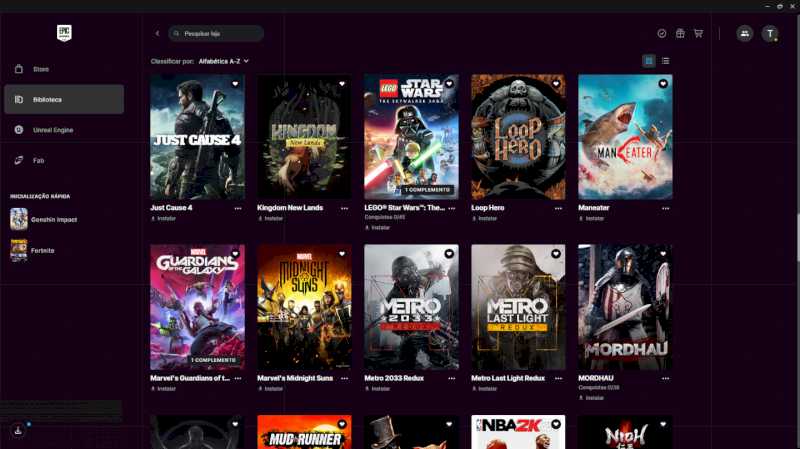The image size is (800, 449).
Task: Open the gift box icon
Action: click(680, 33)
